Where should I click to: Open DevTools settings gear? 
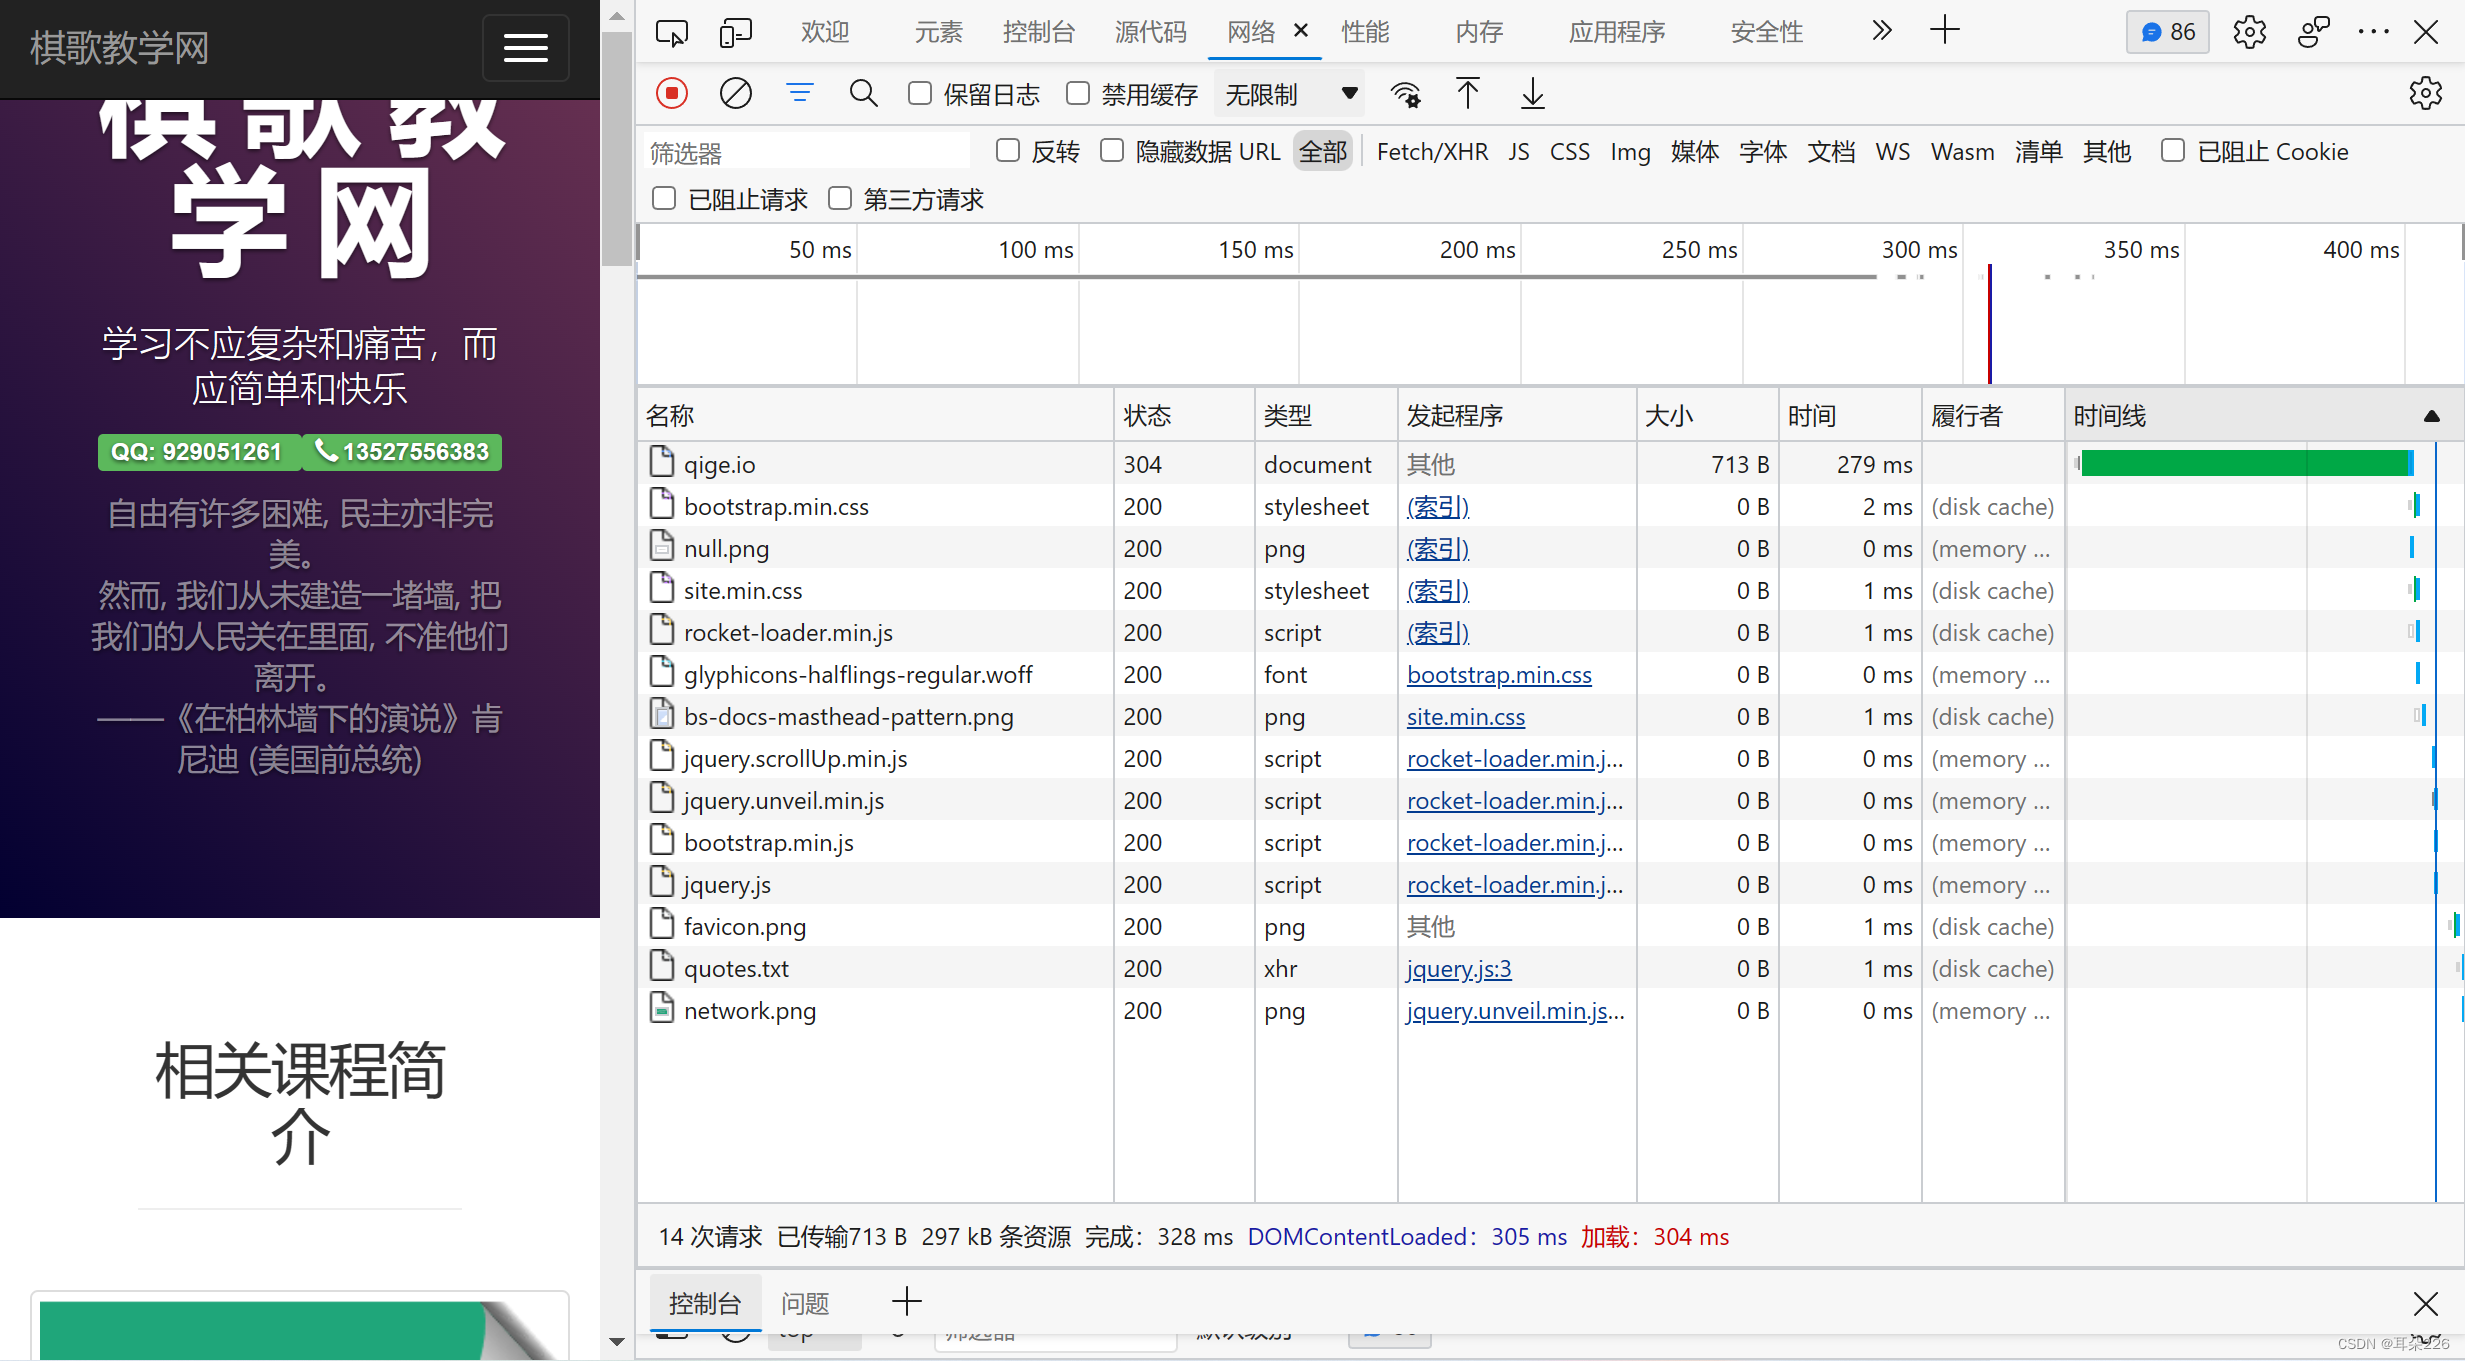(x=2249, y=32)
